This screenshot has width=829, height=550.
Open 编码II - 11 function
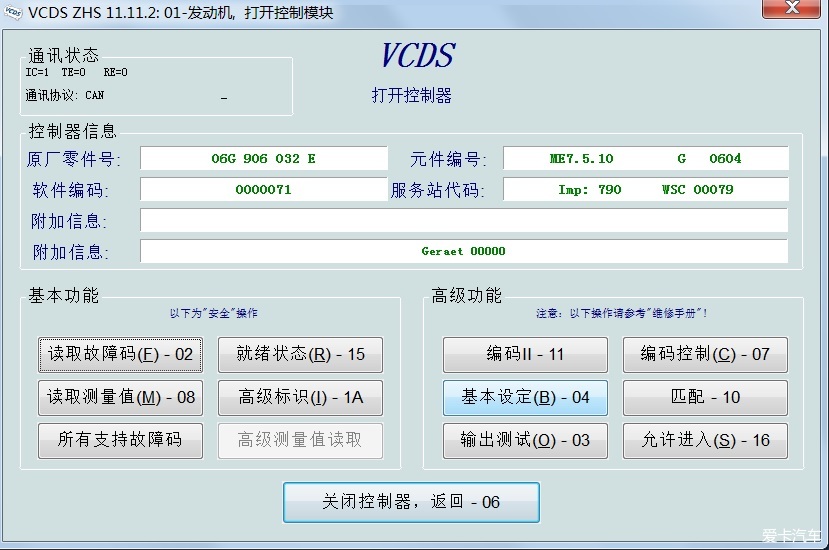tap(525, 354)
